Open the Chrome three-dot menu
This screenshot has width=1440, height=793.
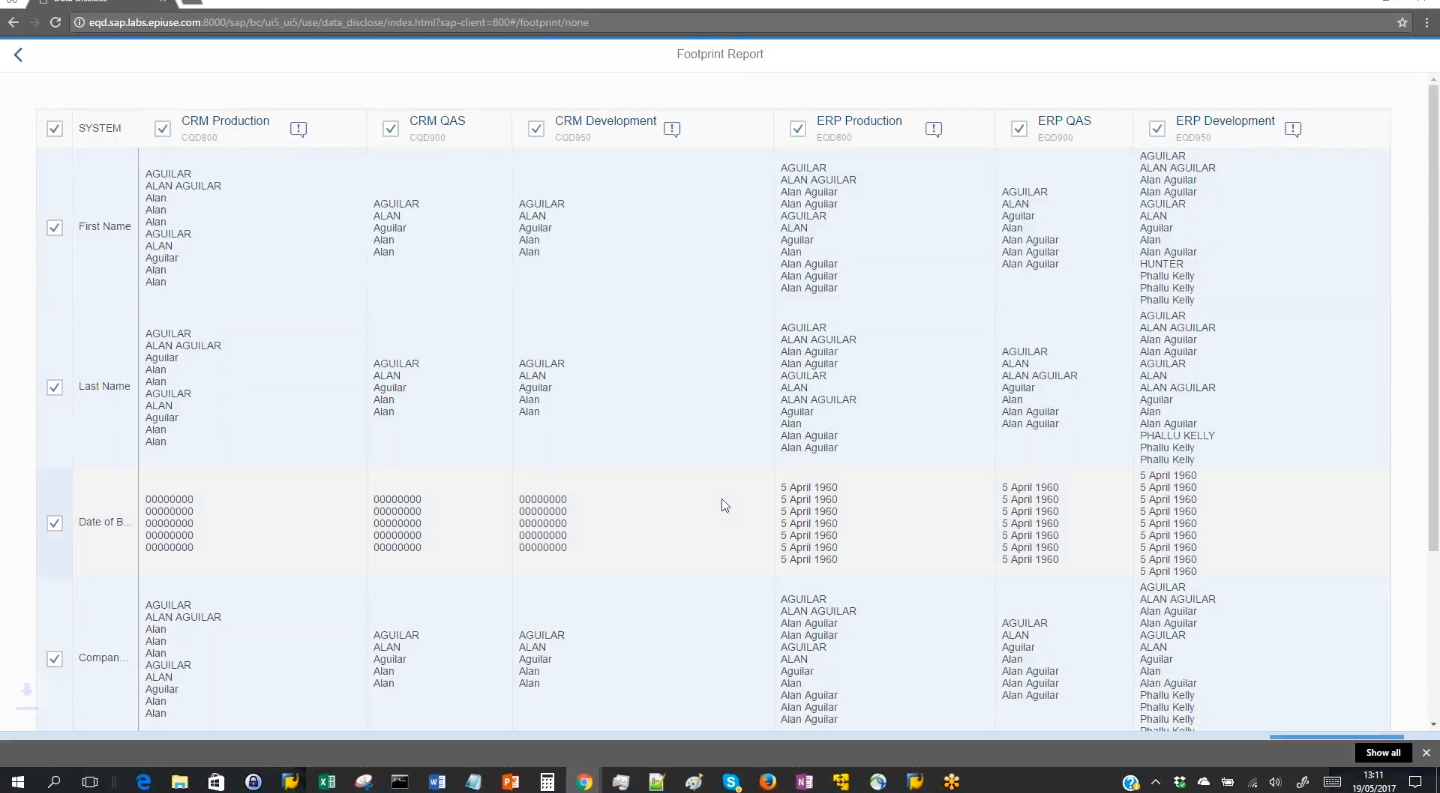point(1427,22)
